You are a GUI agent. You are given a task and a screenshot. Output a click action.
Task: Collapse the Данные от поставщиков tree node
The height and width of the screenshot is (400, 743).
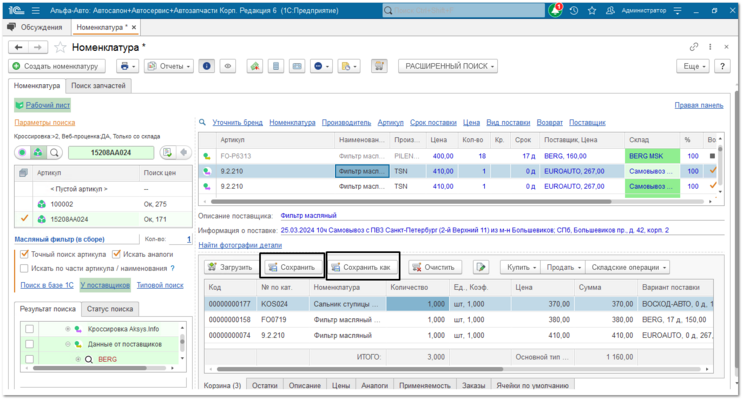click(68, 344)
